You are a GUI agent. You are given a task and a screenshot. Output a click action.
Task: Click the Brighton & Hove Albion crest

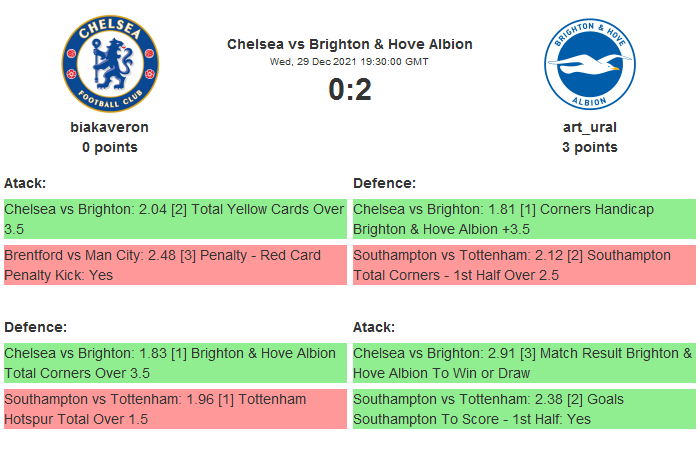[x=589, y=64]
